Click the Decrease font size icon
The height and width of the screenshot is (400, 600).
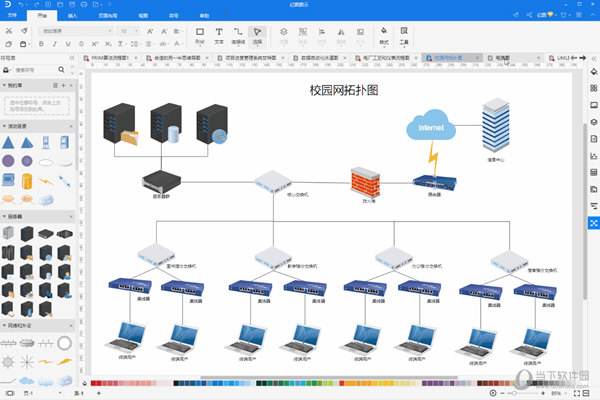pos(164,31)
